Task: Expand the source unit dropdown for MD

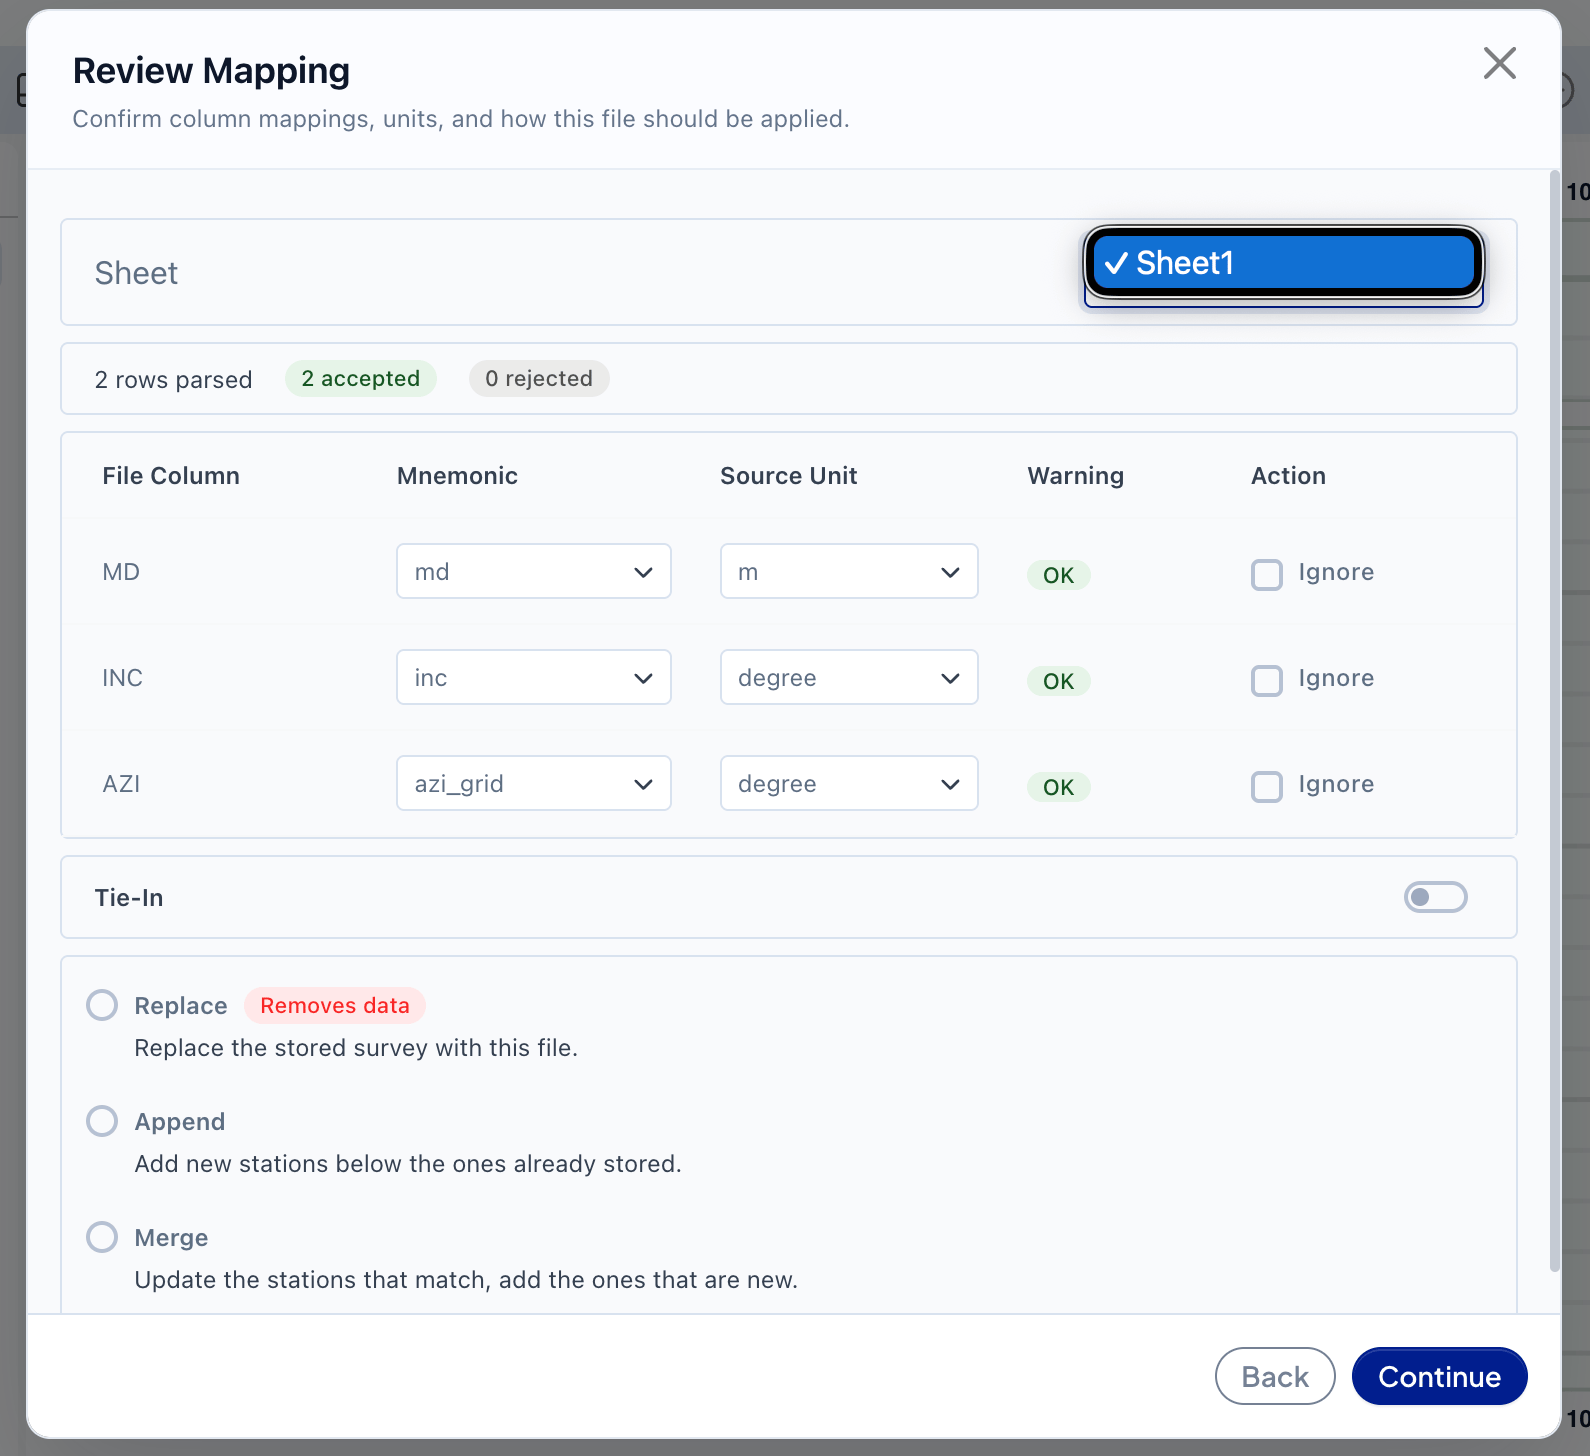Action: (849, 571)
